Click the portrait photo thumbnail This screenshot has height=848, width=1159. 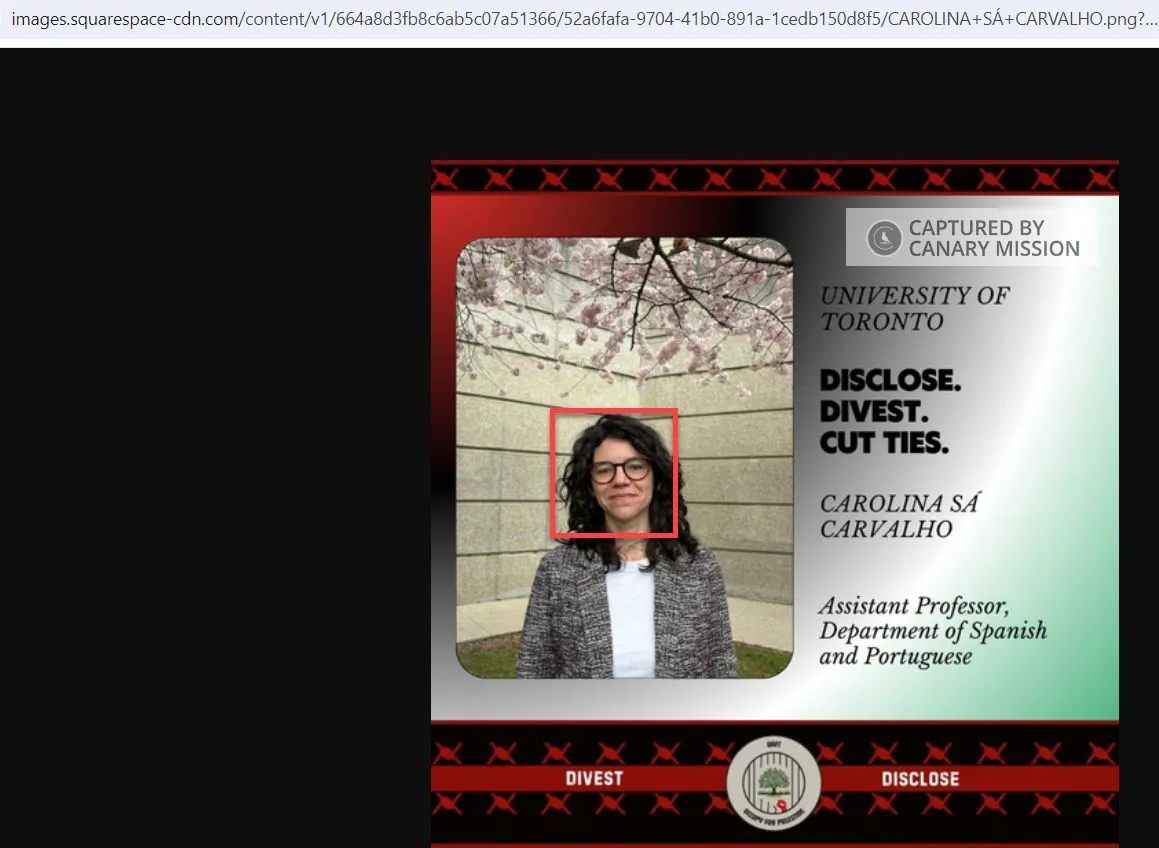tap(625, 458)
